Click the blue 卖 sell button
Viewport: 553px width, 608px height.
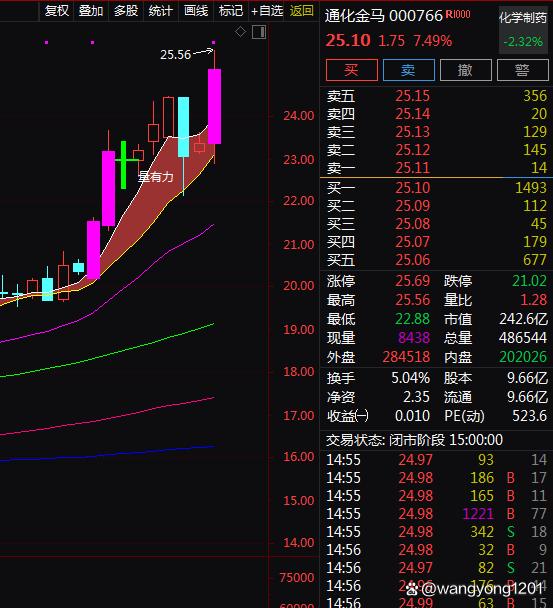pyautogui.click(x=408, y=70)
